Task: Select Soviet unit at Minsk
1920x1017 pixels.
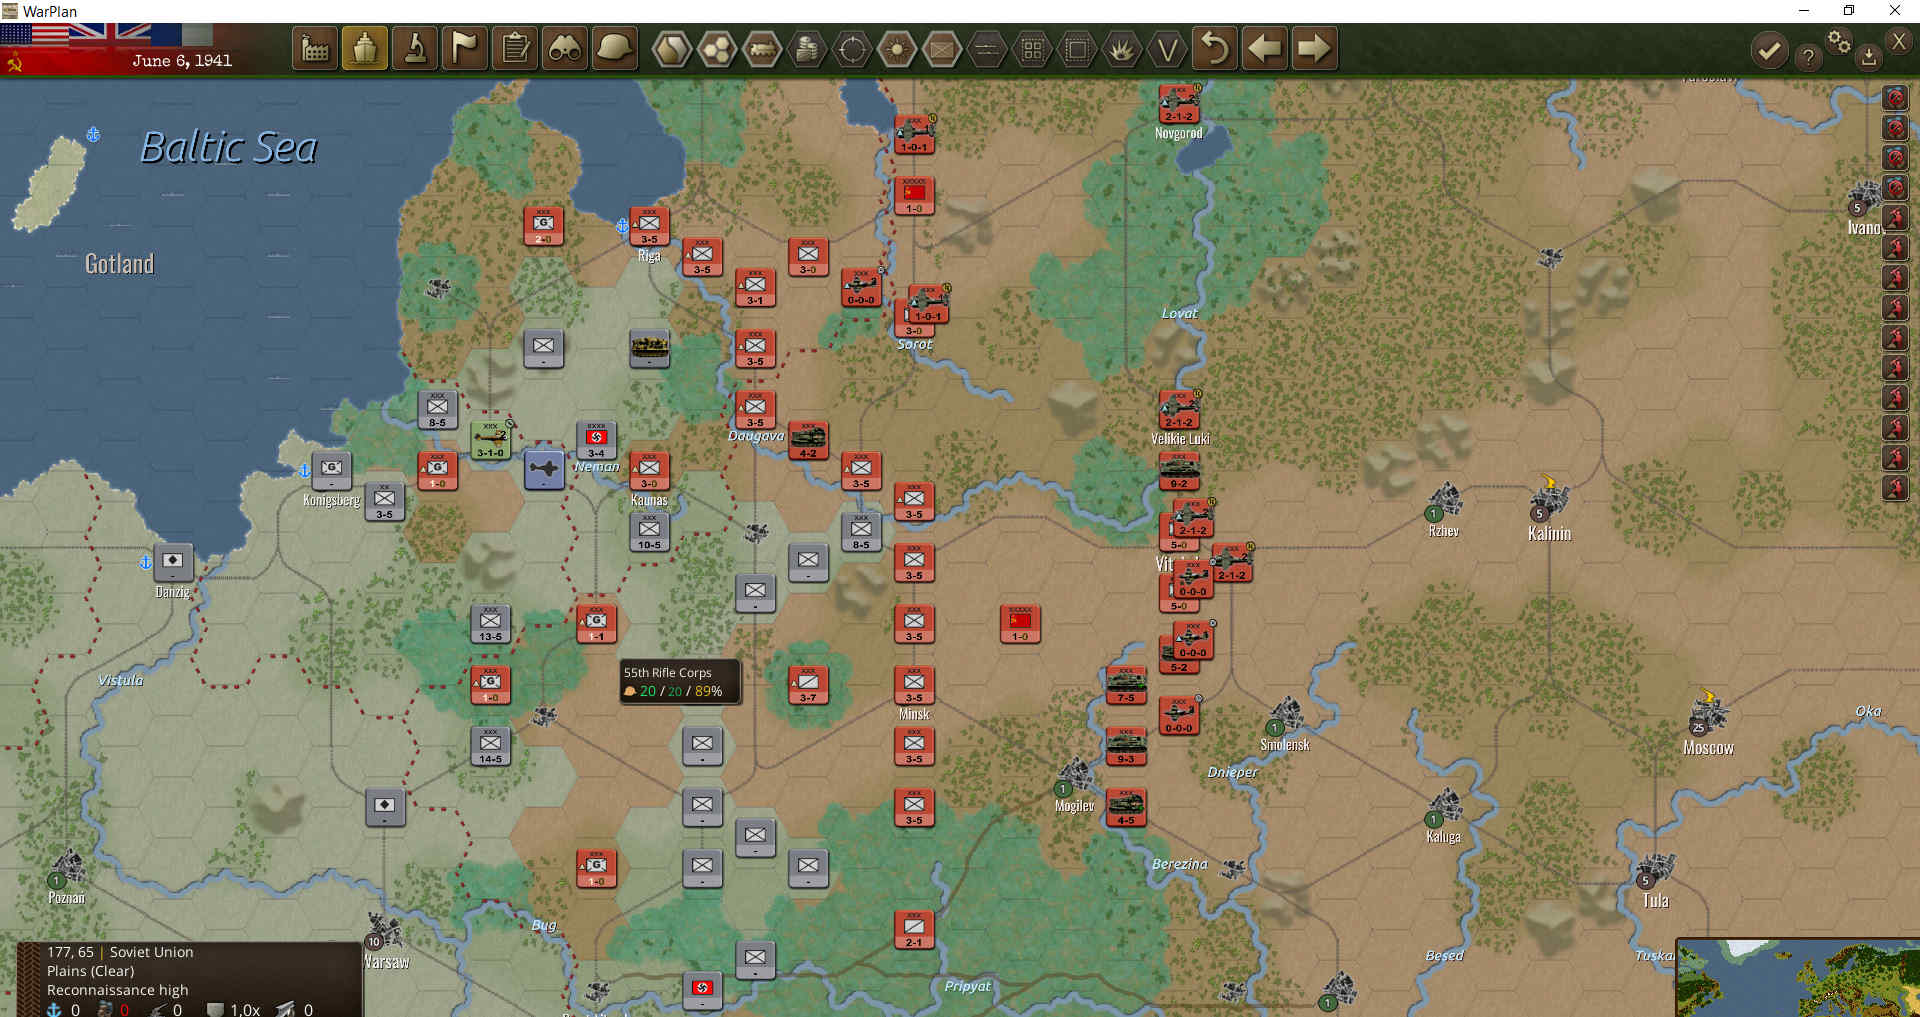Action: tap(914, 685)
